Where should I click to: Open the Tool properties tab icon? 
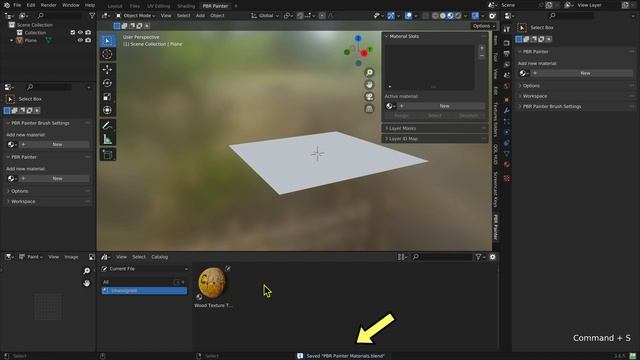point(507,29)
